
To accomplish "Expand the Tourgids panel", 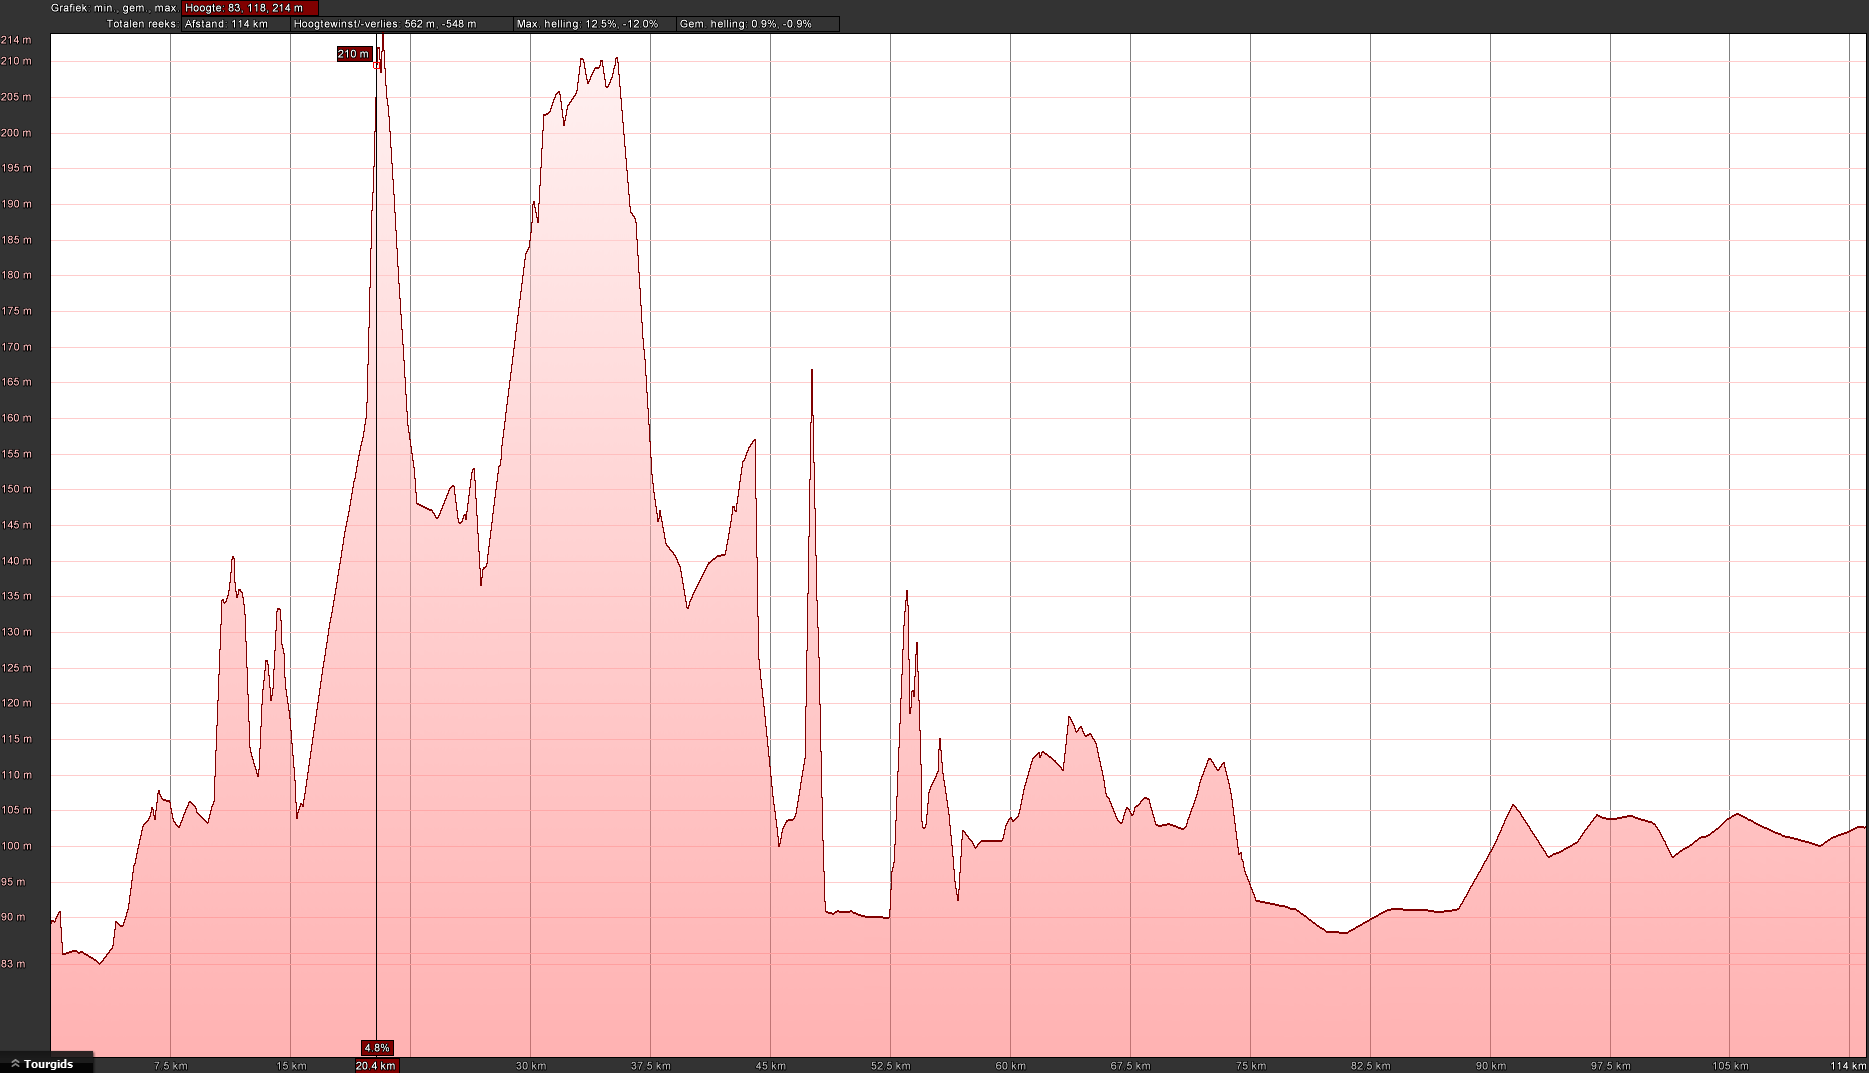I will (x=47, y=1064).
